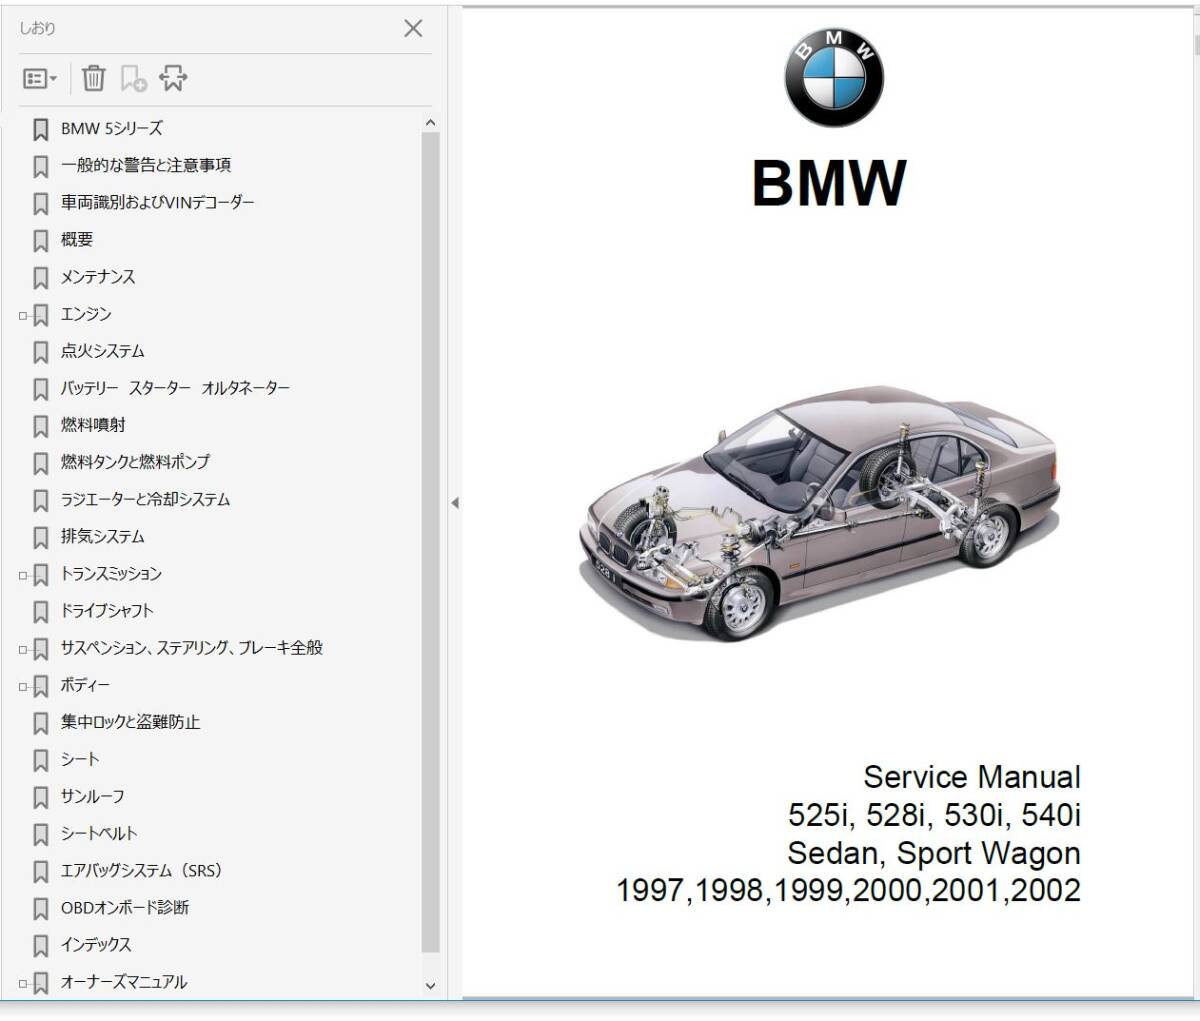Image resolution: width=1200 pixels, height=1021 pixels.
Task: Click the 5 Series cutaway car illustration
Action: click(x=819, y=513)
